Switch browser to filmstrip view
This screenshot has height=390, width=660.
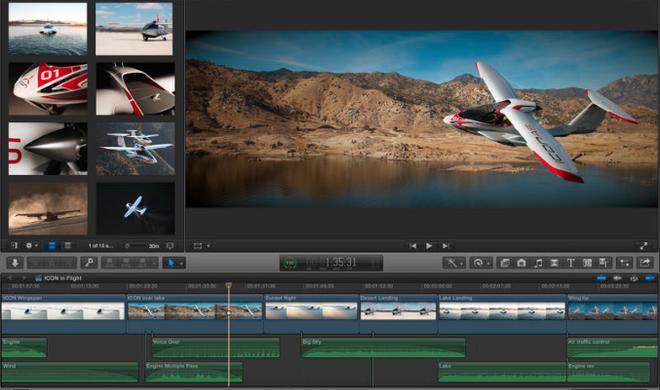click(x=52, y=245)
